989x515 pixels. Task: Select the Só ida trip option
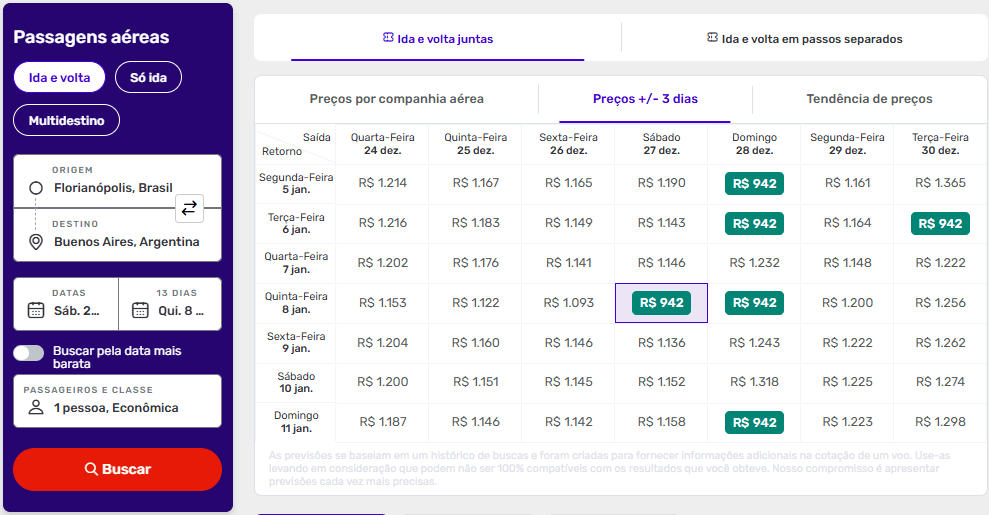[x=148, y=77]
